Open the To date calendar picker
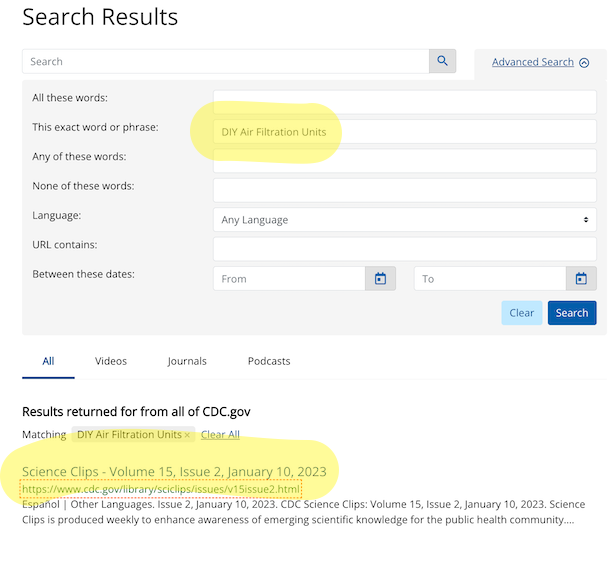This screenshot has height=582, width=610. coord(581,279)
